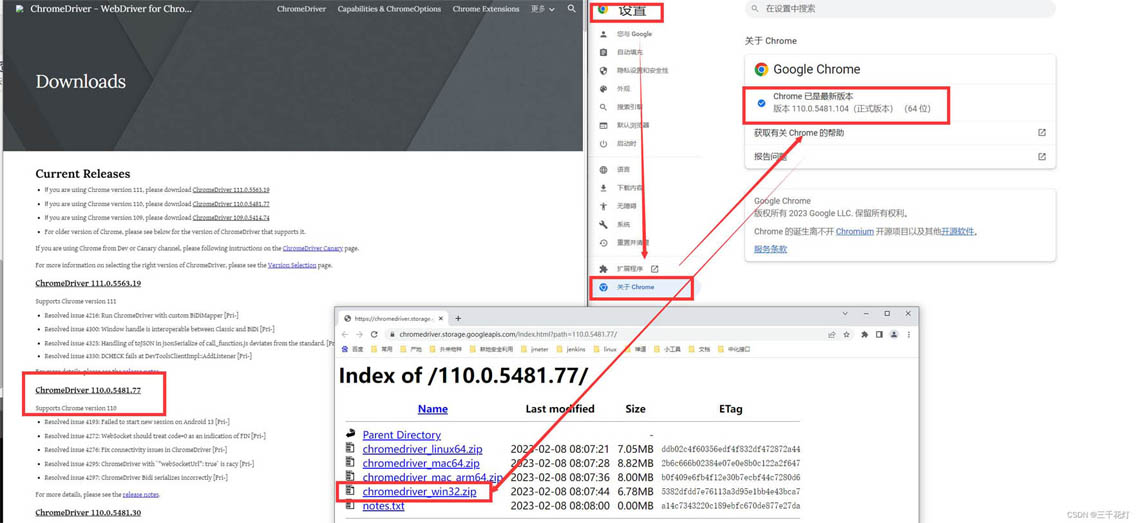Click the reload page icon in browser

click(x=374, y=335)
